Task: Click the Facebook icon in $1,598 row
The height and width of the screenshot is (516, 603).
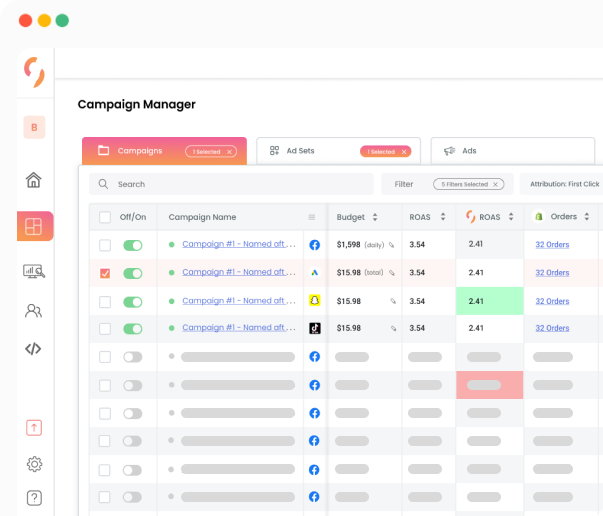Action: [x=315, y=245]
